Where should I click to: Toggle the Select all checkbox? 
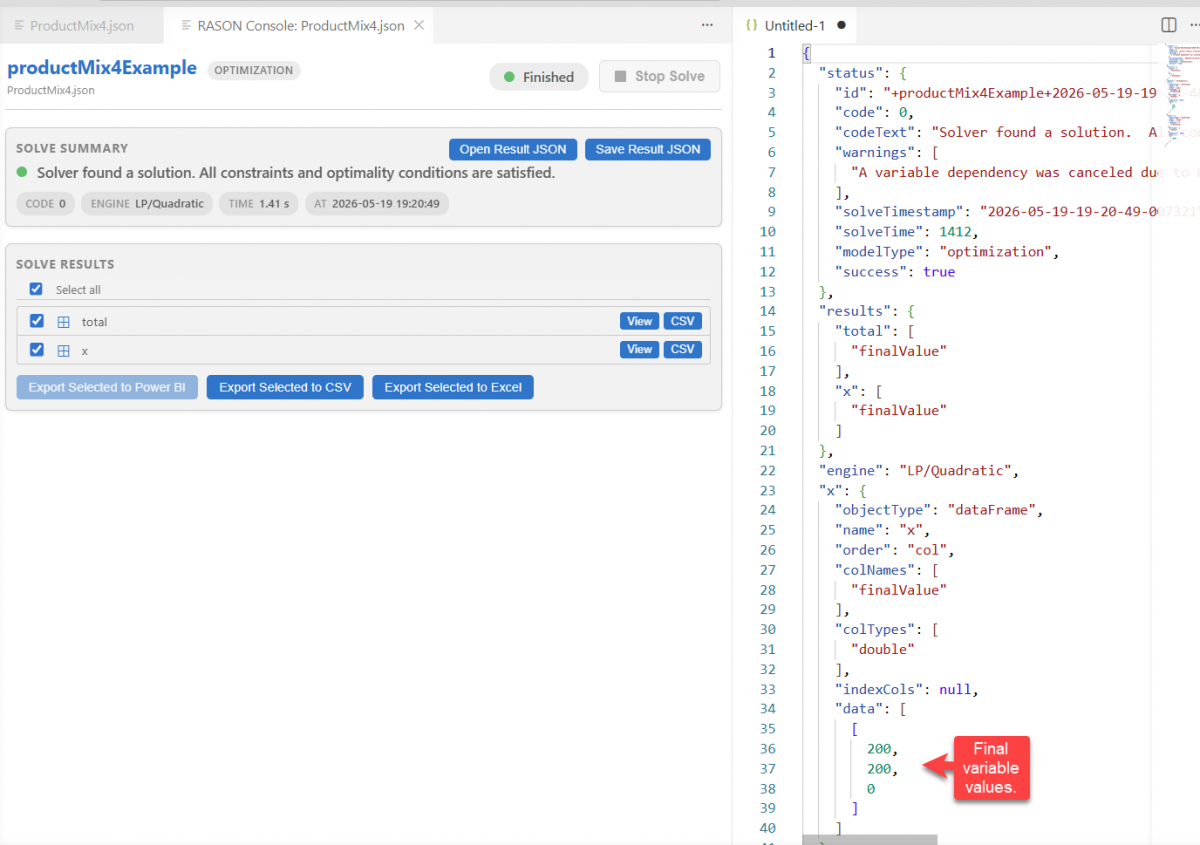point(36,289)
